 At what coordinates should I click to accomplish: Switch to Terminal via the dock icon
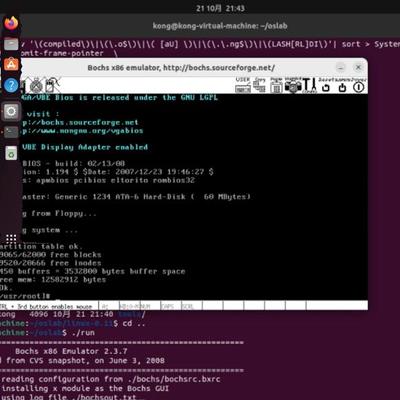tap(11, 132)
